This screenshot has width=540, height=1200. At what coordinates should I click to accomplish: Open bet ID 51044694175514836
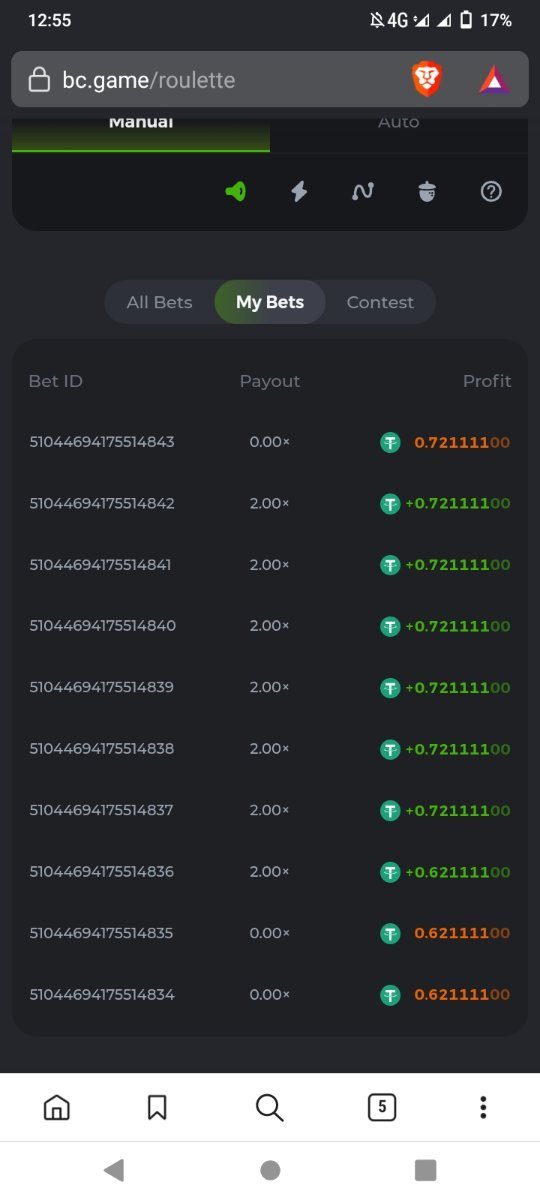[x=102, y=872]
